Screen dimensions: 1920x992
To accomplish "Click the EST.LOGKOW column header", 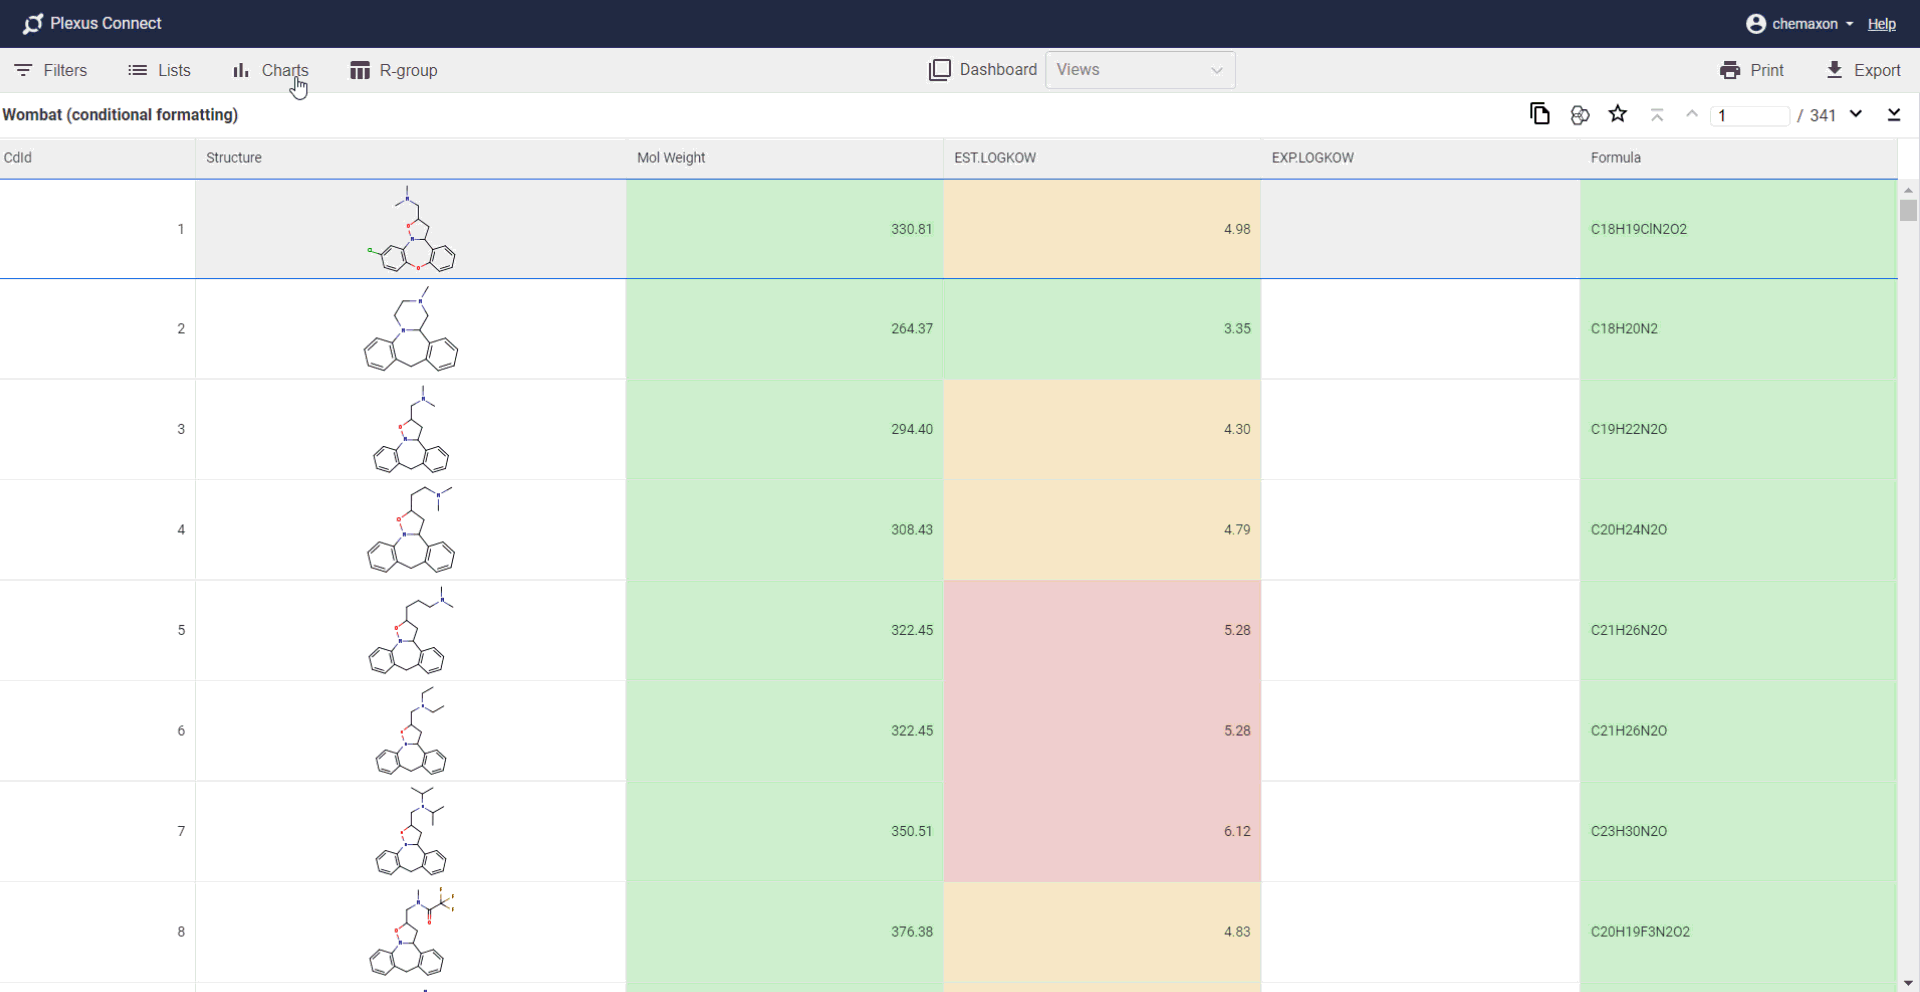I will [x=995, y=158].
